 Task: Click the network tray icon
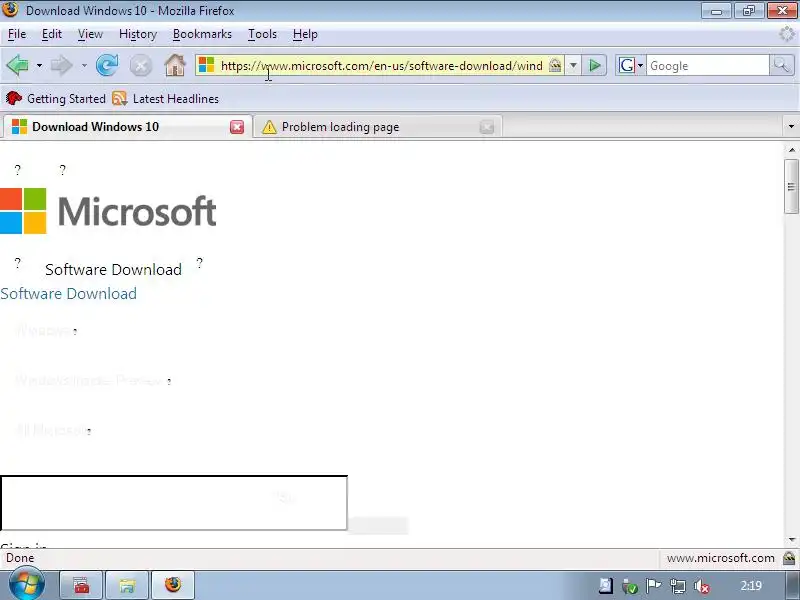[x=678, y=586]
